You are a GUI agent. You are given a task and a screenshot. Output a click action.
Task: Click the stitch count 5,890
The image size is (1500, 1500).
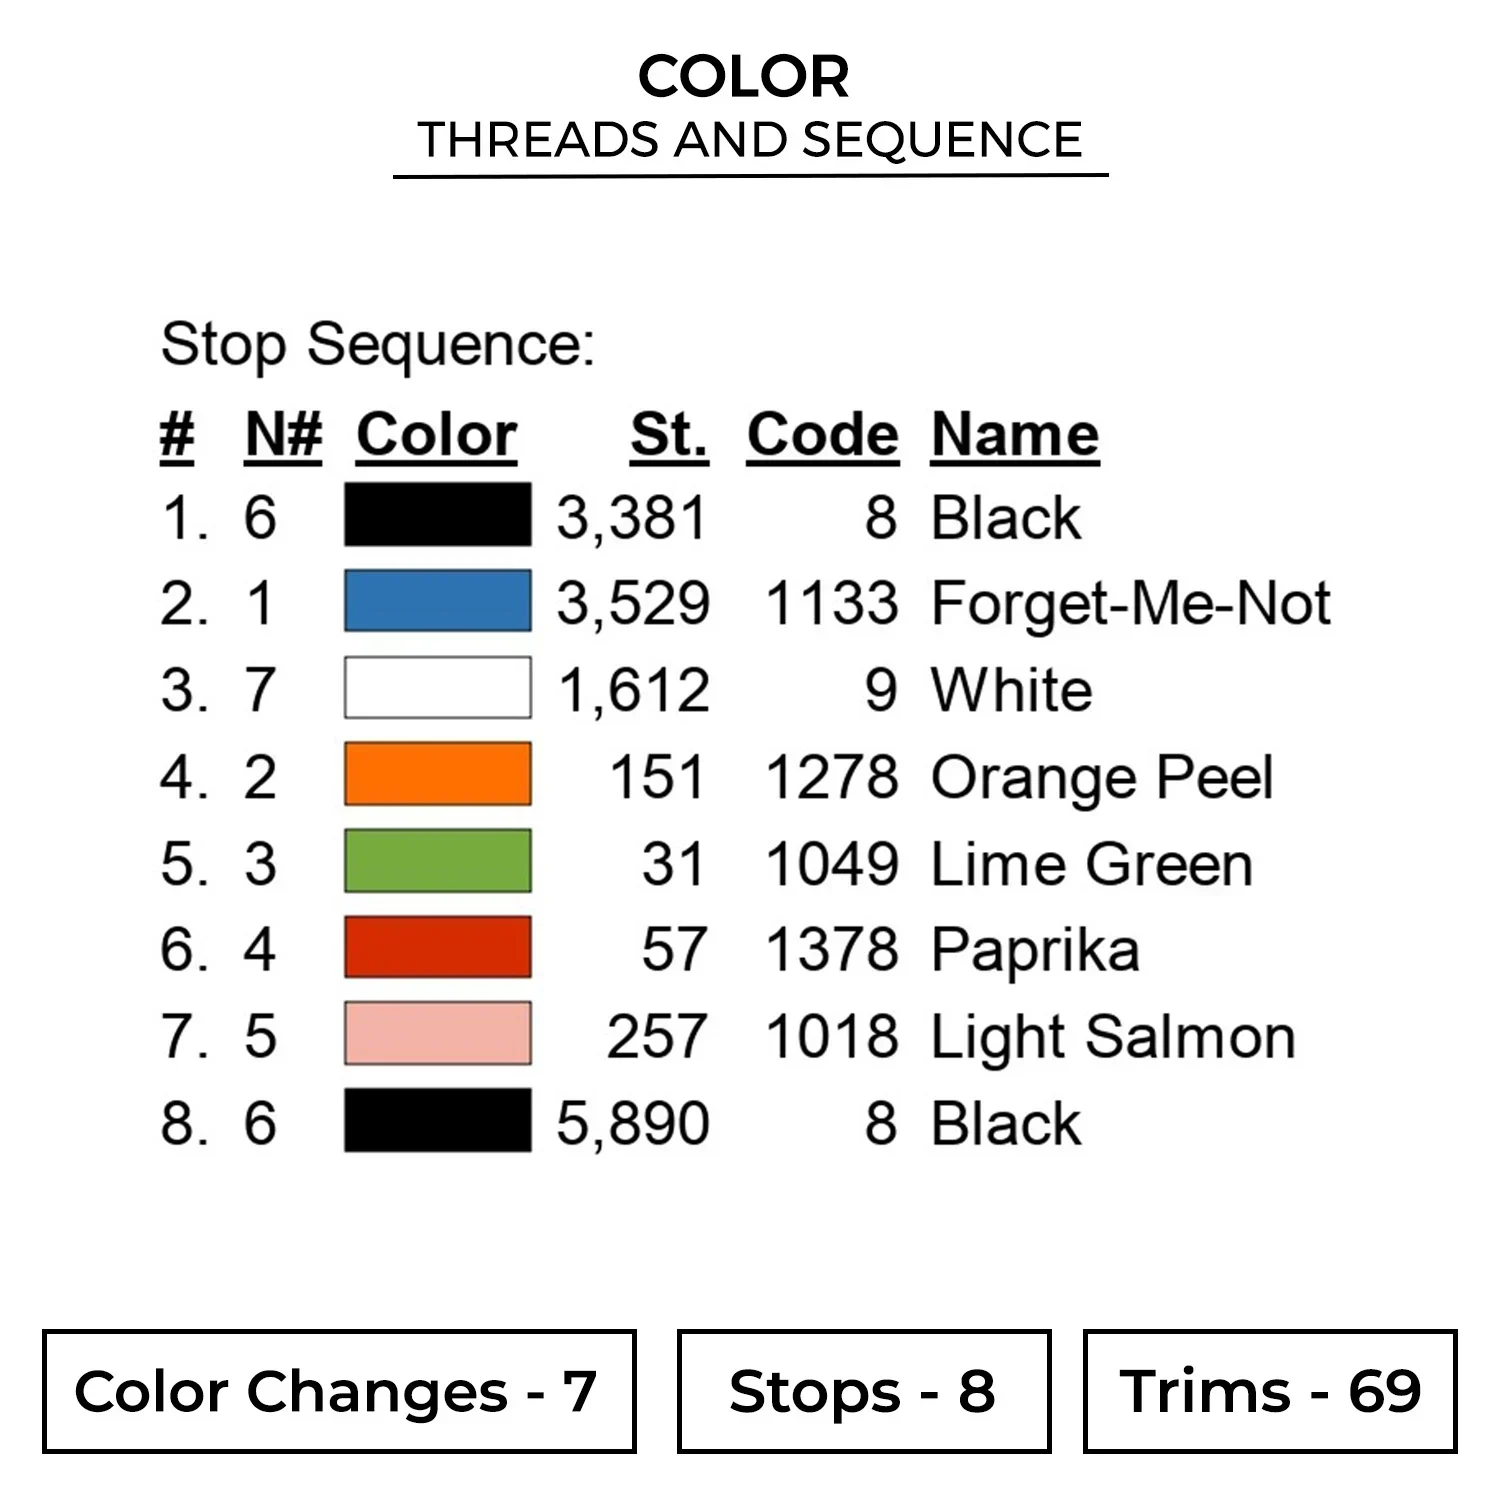[632, 1122]
